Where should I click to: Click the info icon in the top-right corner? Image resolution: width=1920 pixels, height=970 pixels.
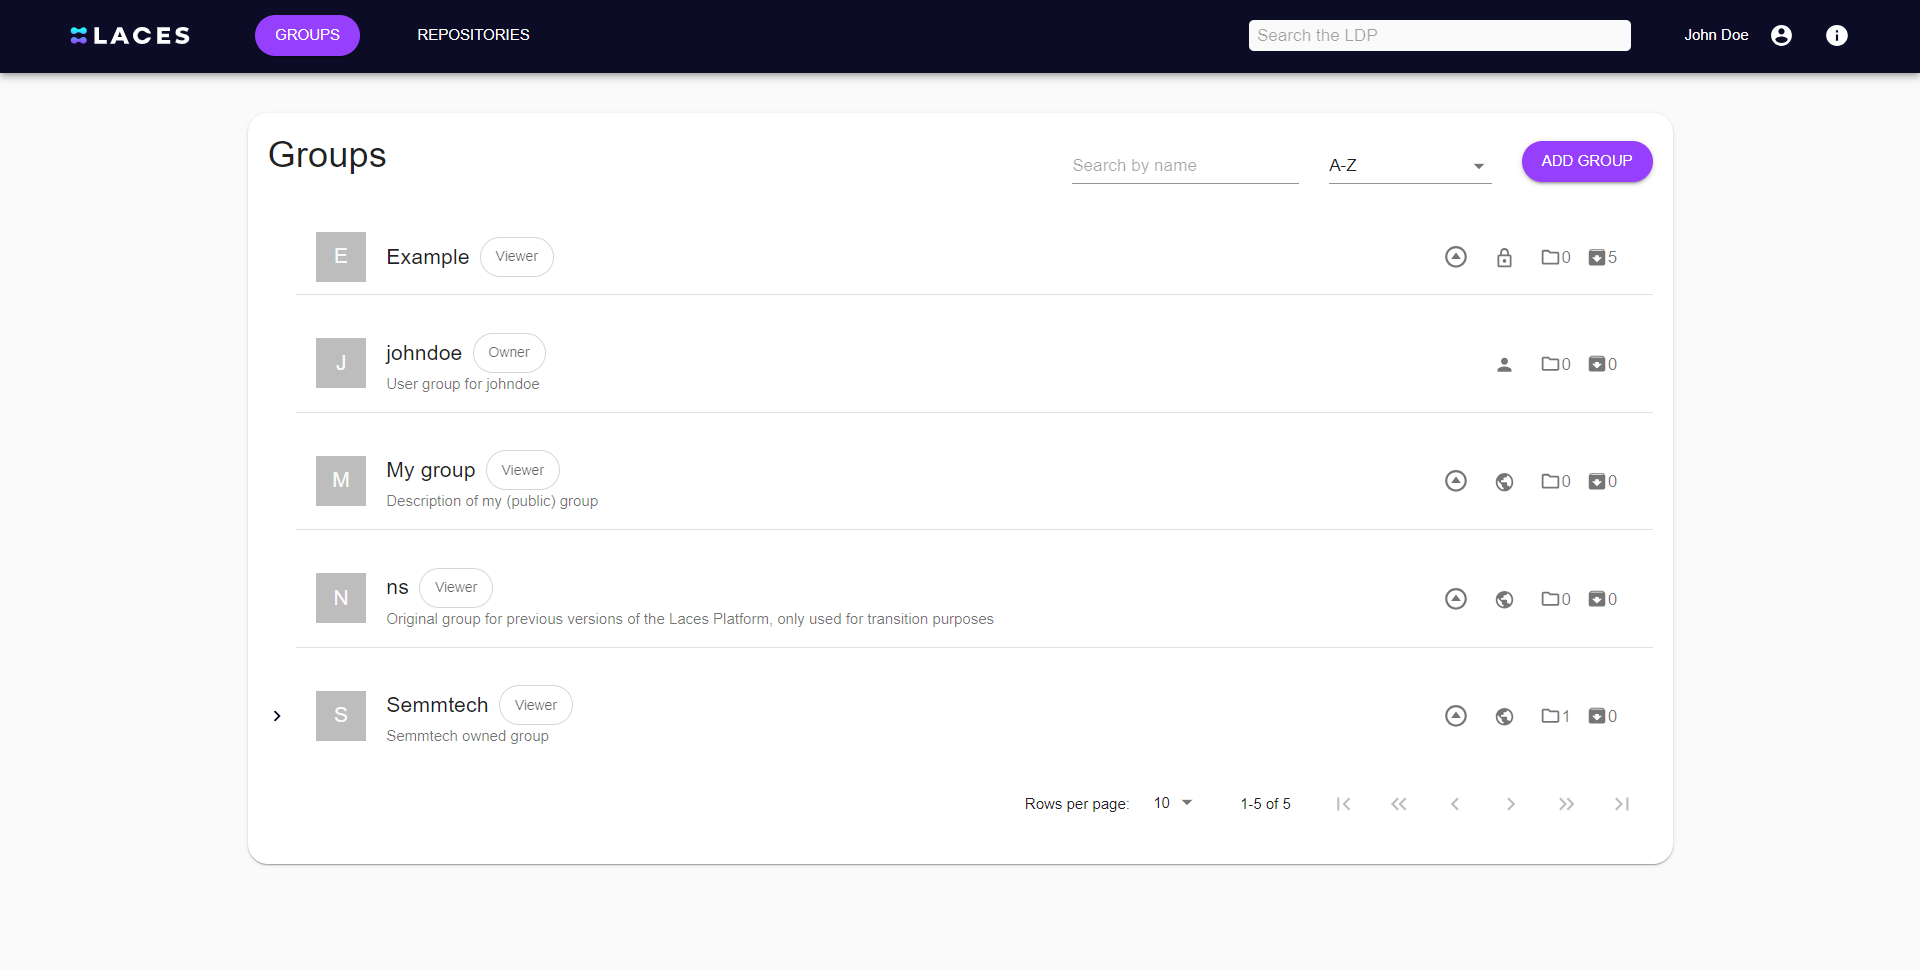click(1838, 35)
